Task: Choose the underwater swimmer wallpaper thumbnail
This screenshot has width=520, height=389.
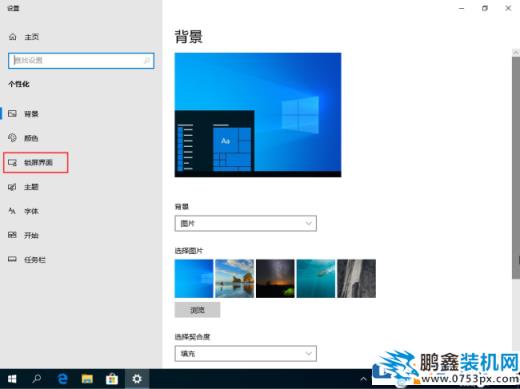Action: tap(316, 278)
